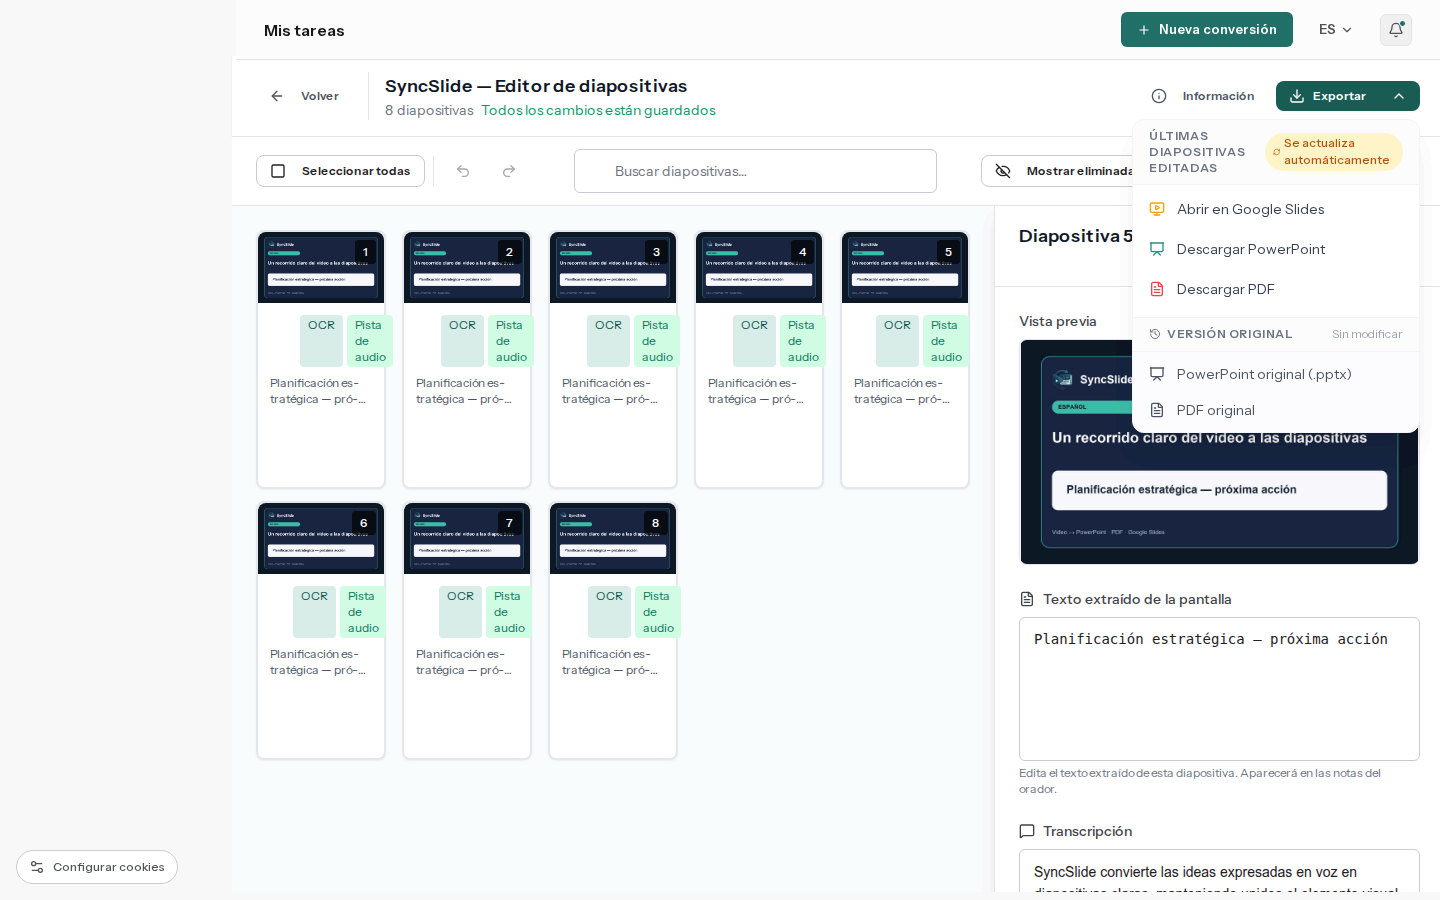This screenshot has width=1440, height=900.
Task: Click the presentation icon beside PowerPoint original
Action: tap(1157, 374)
